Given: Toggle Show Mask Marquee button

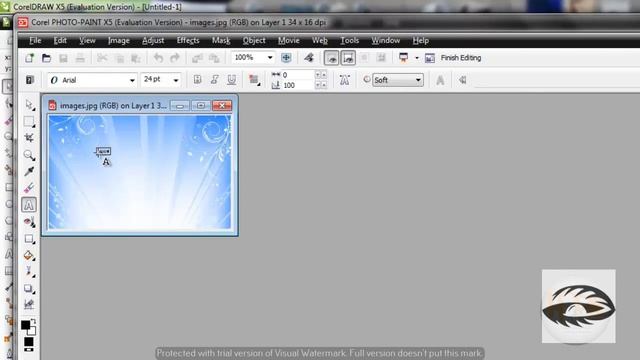Looking at the screenshot, I should pyautogui.click(x=331, y=58).
